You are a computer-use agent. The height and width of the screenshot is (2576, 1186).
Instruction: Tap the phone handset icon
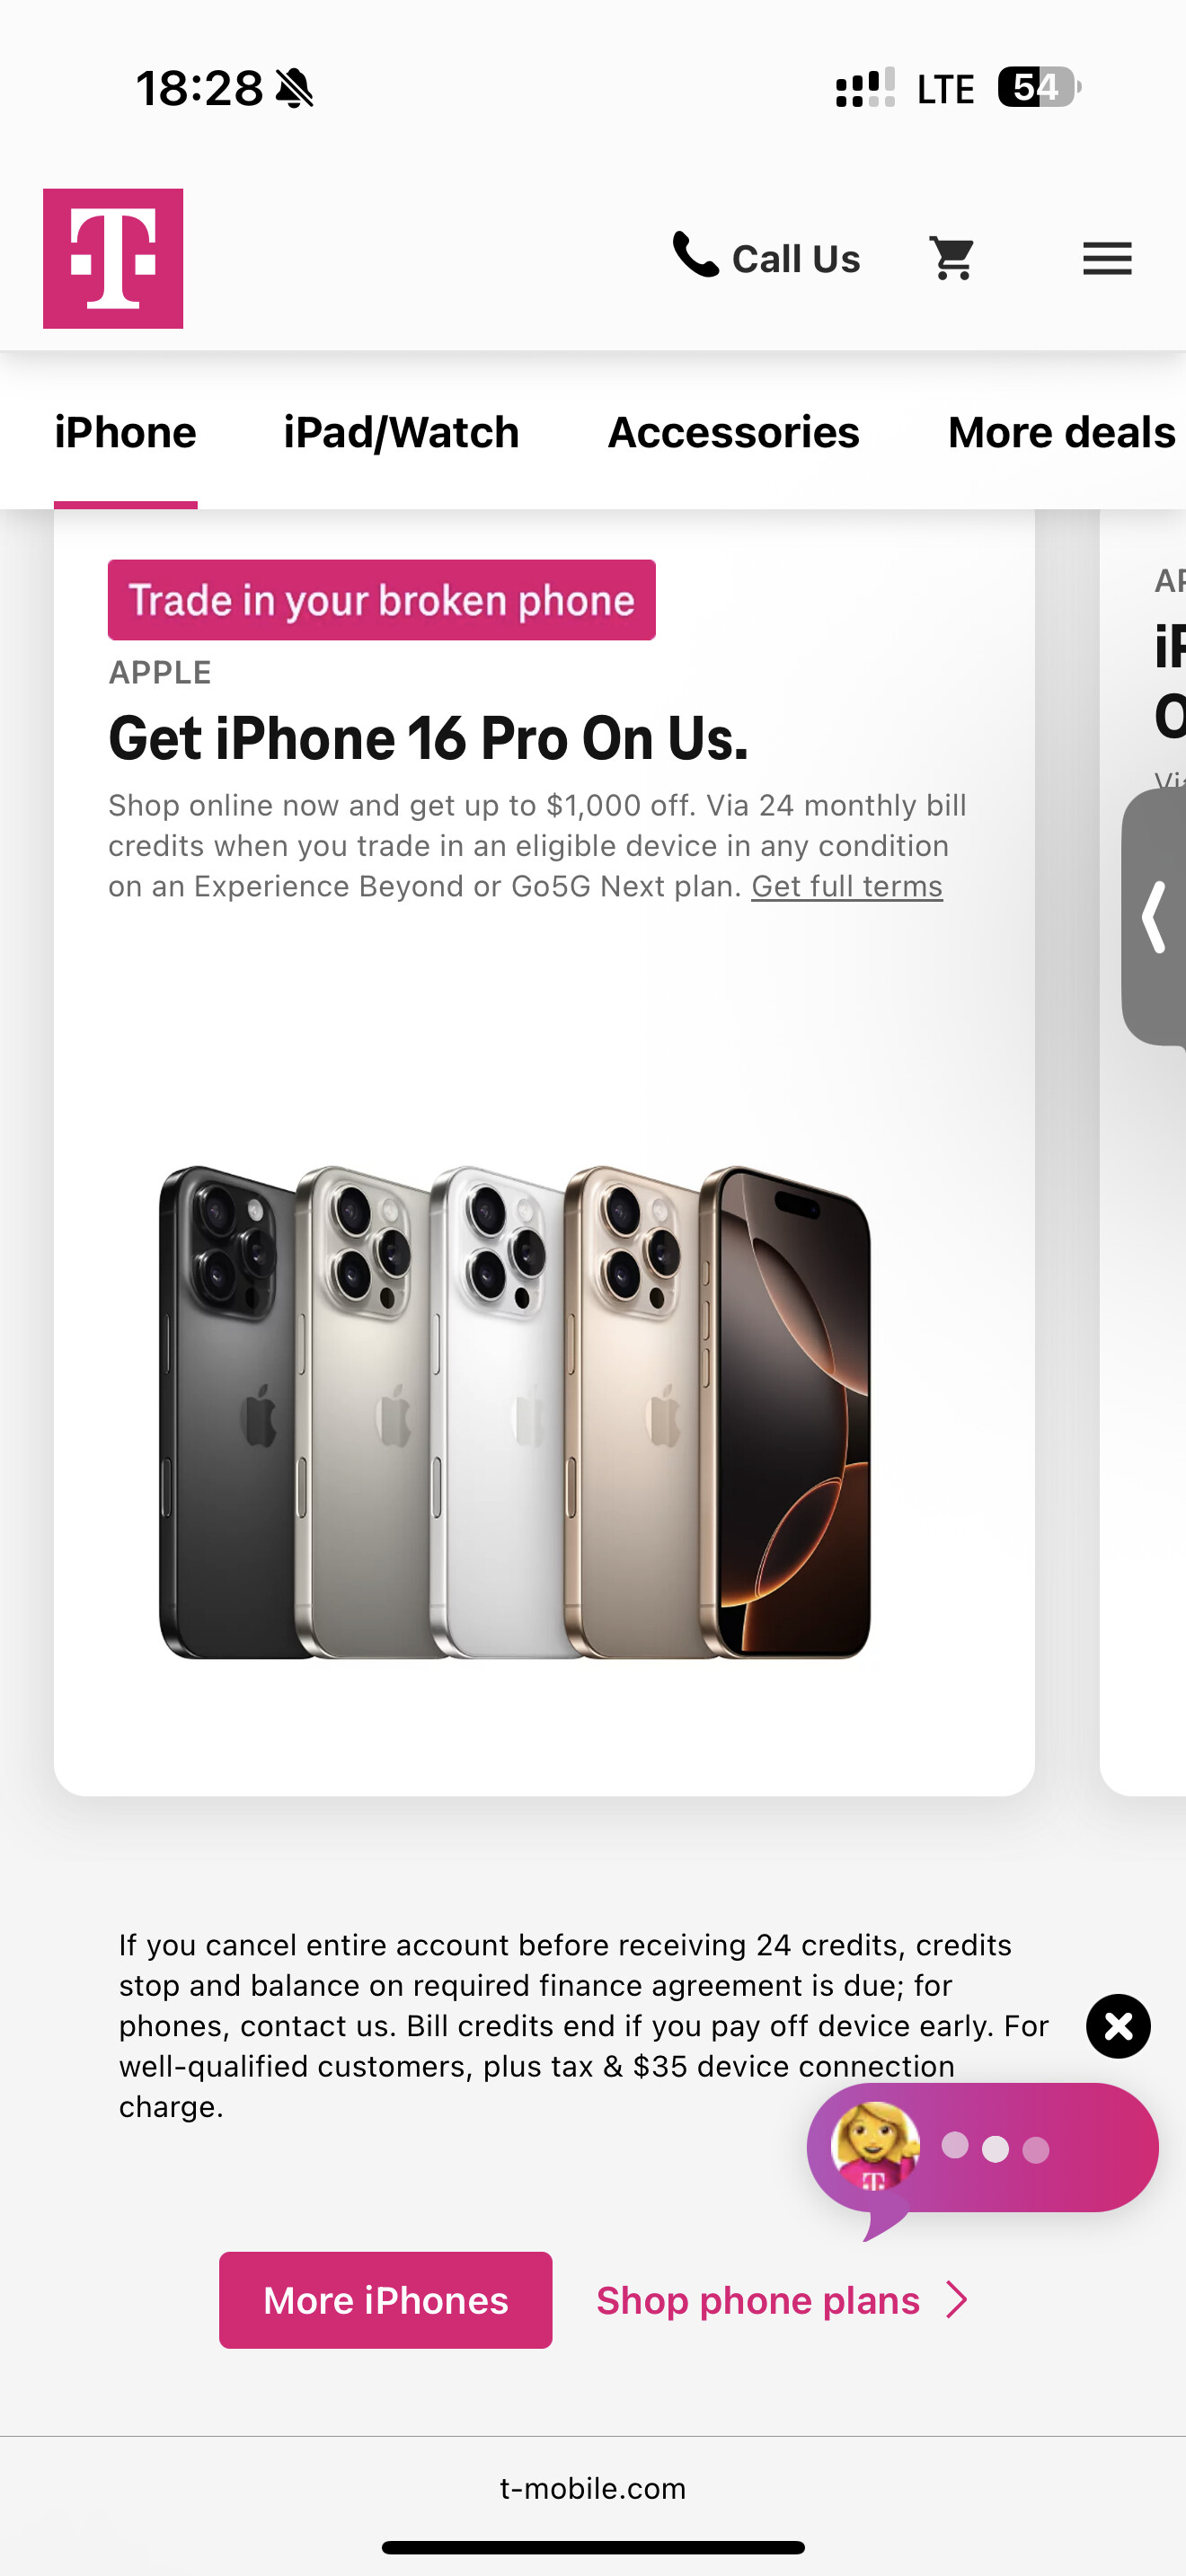click(695, 254)
